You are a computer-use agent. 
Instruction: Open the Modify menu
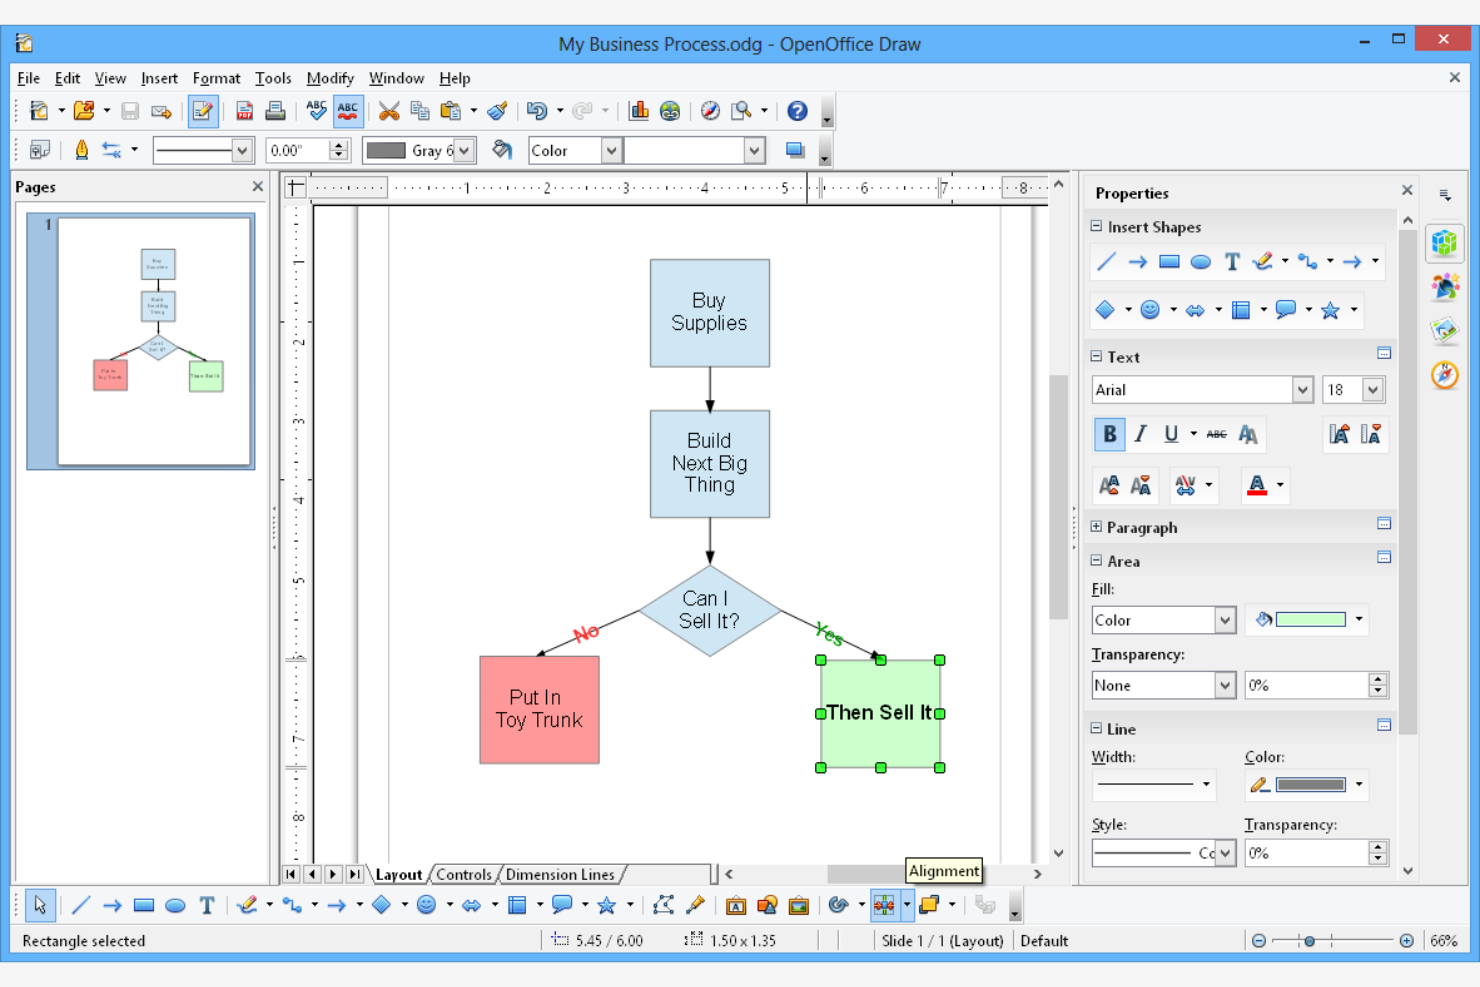click(330, 78)
